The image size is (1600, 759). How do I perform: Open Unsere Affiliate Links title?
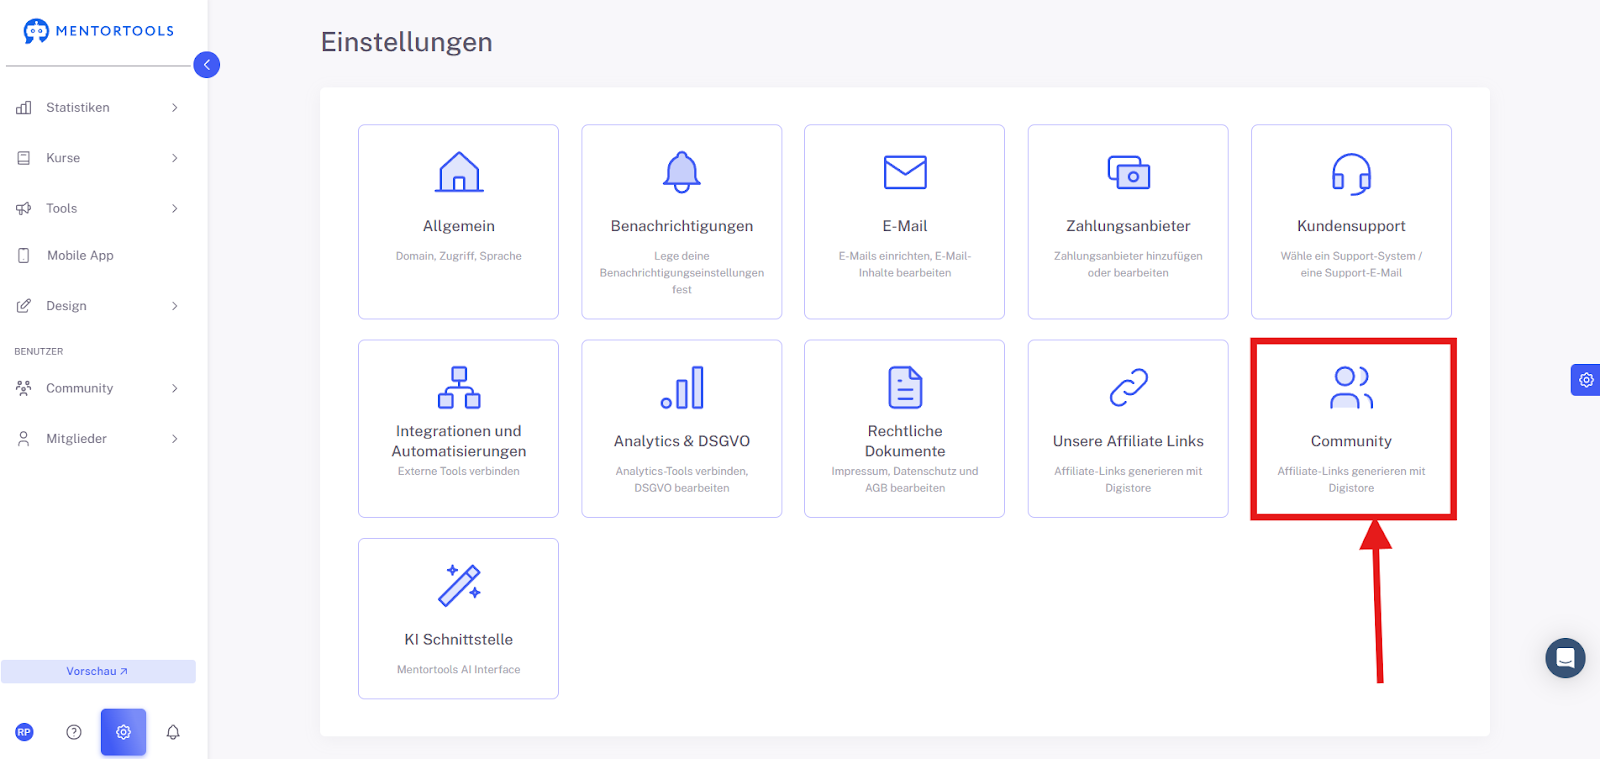point(1128,441)
